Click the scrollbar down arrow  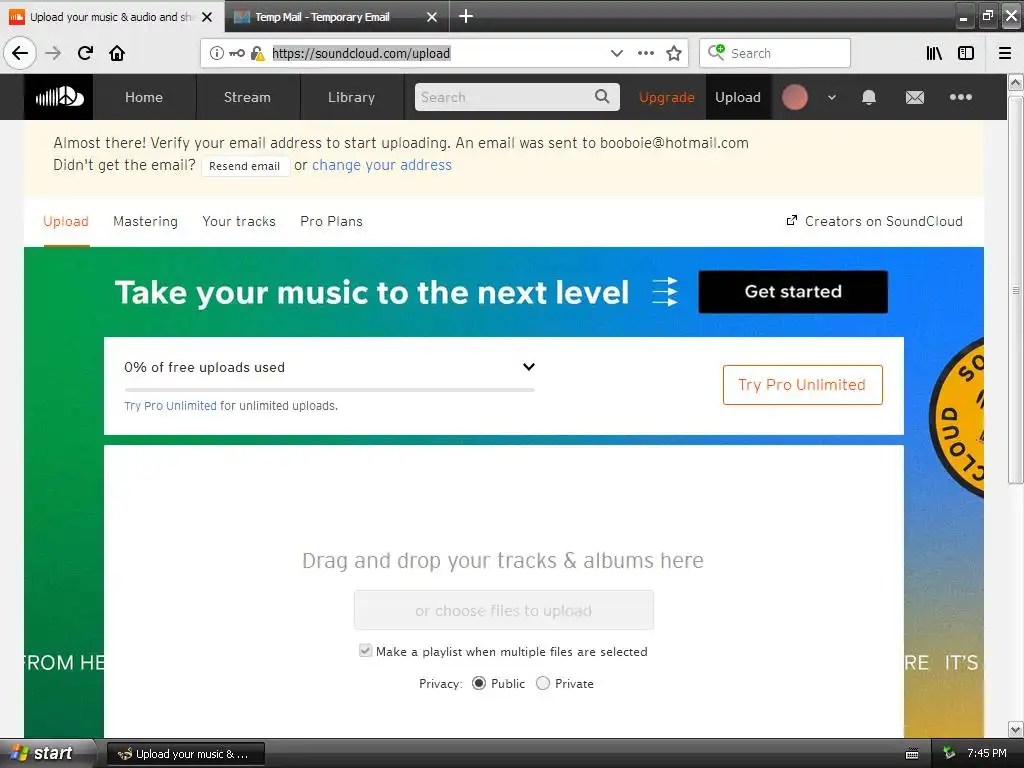(1015, 729)
